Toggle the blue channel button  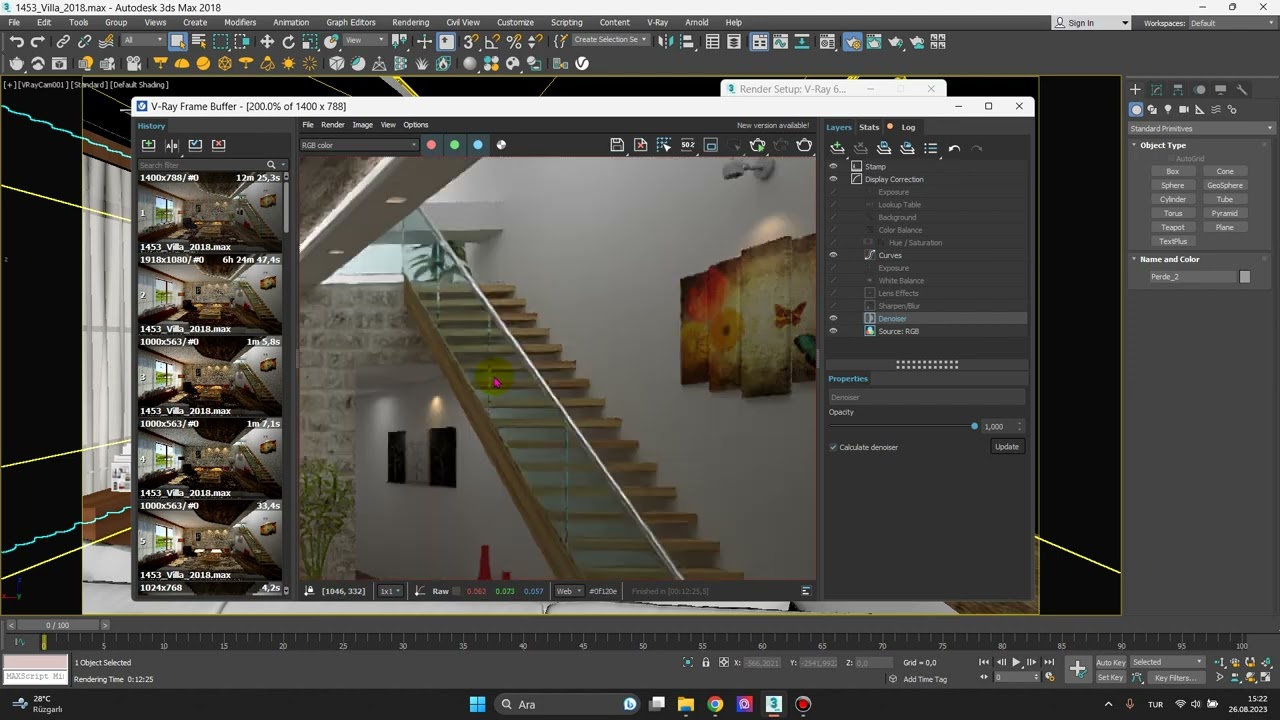477,145
